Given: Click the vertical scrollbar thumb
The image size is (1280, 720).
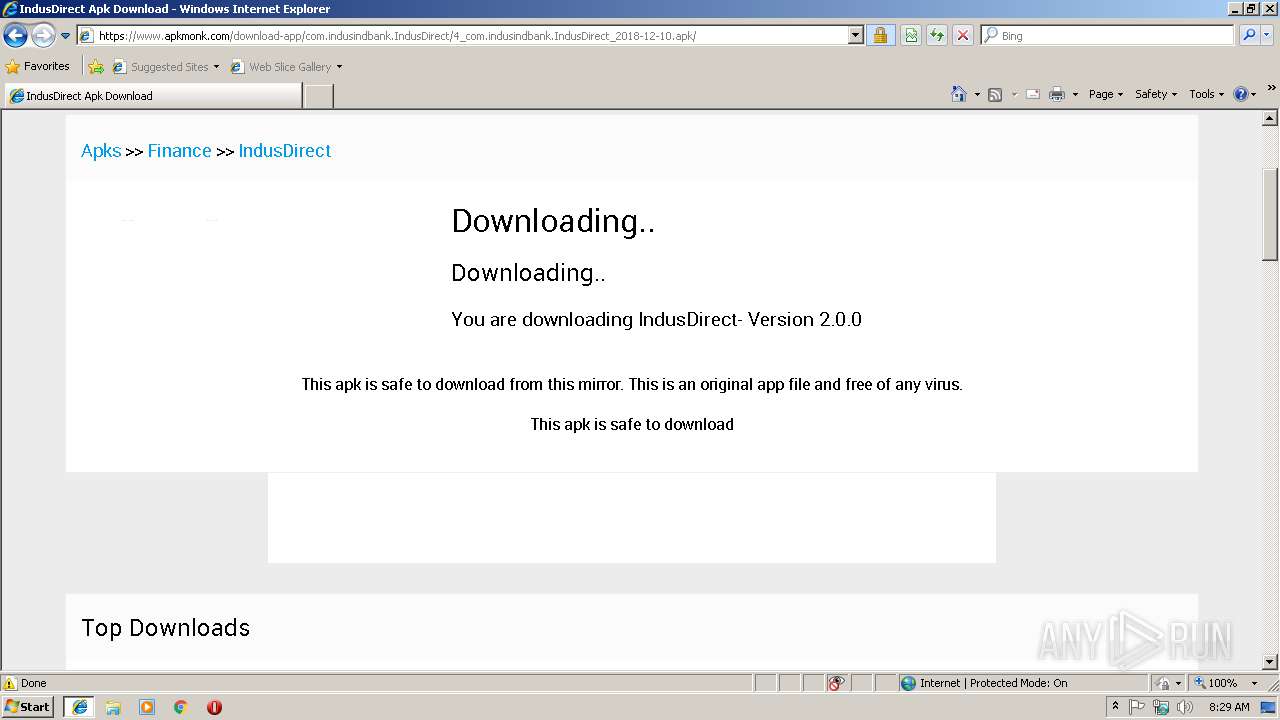Looking at the screenshot, I should pos(1271,214).
